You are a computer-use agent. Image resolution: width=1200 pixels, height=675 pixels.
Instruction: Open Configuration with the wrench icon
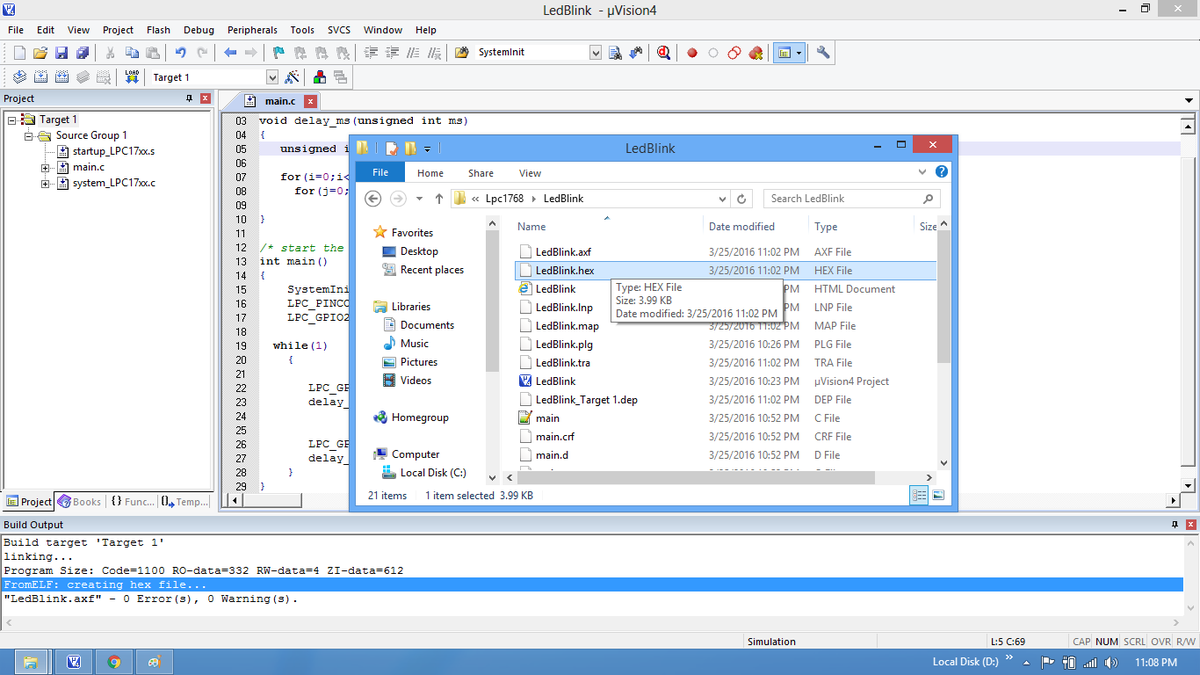(823, 52)
